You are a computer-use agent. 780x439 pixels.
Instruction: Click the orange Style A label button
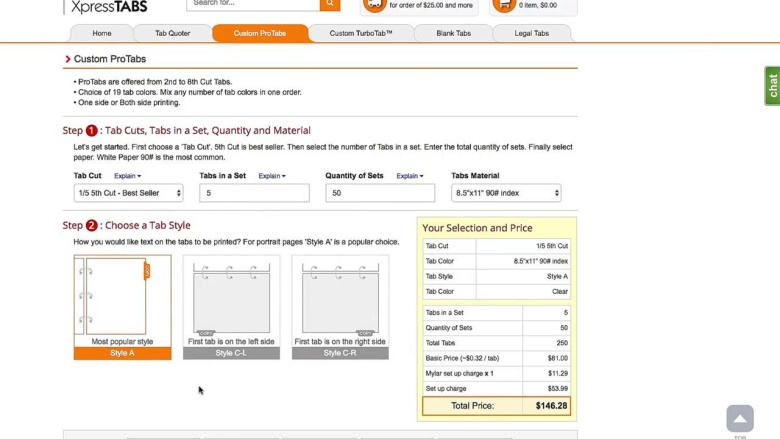[x=122, y=353]
